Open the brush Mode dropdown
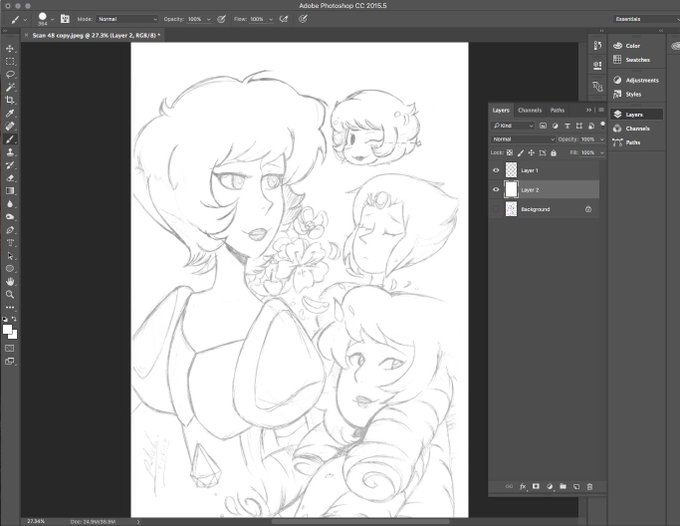Screen dimensions: 680x526 pyautogui.click(x=127, y=19)
